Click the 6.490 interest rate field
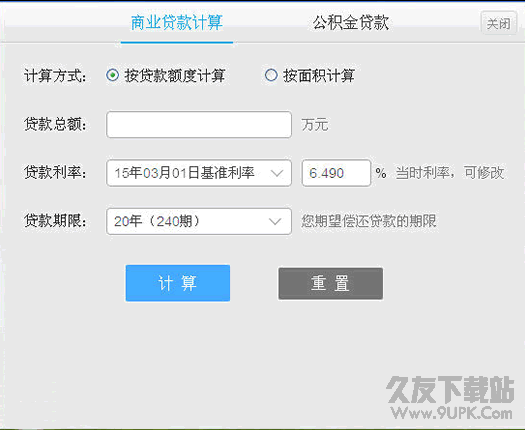 click(x=336, y=173)
